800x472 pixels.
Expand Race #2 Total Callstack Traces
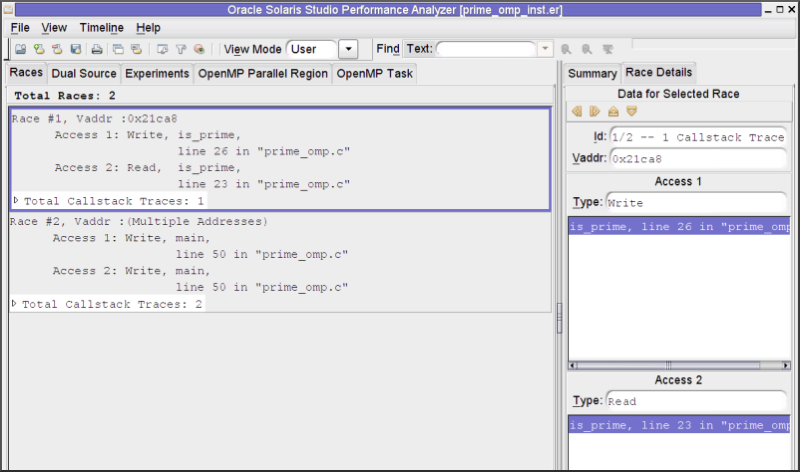[14, 304]
